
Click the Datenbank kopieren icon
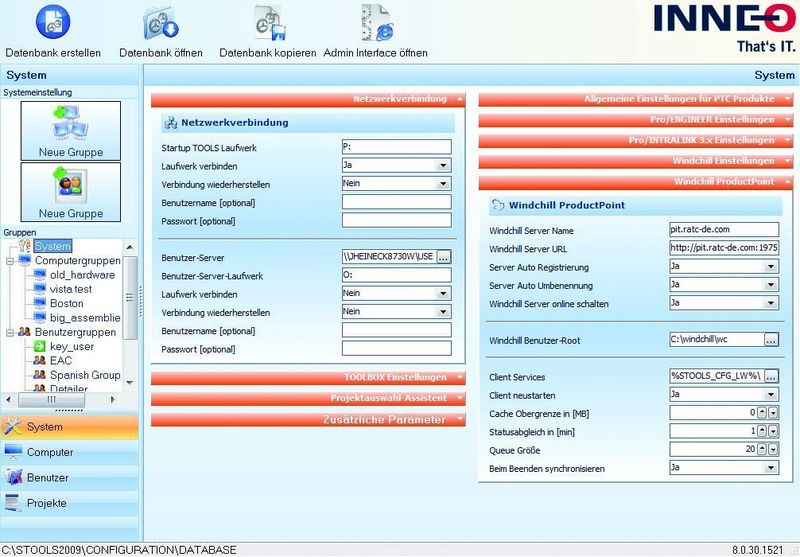coord(269,23)
